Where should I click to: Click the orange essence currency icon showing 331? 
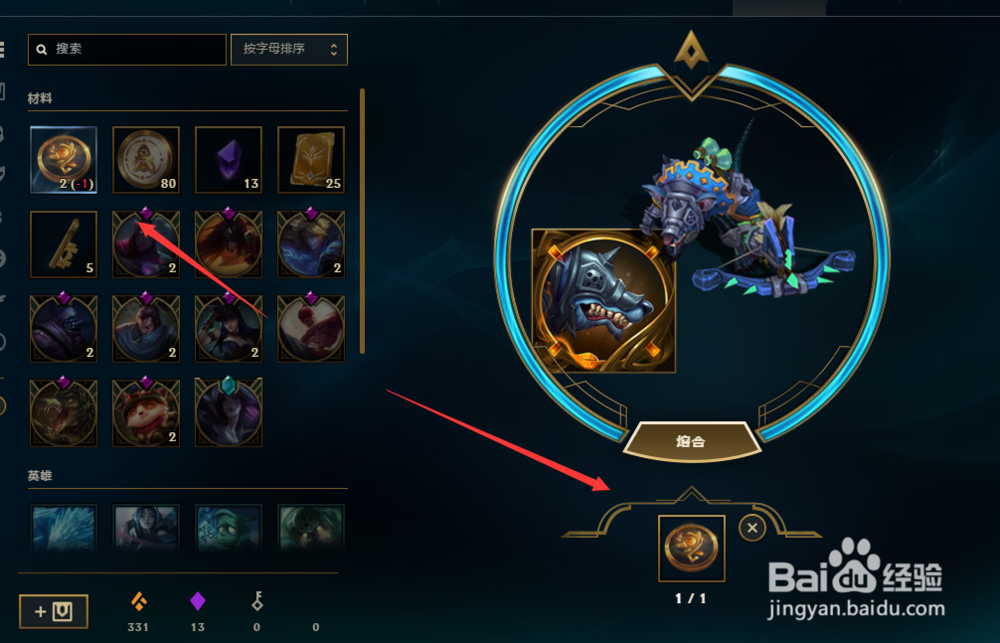pos(138,601)
